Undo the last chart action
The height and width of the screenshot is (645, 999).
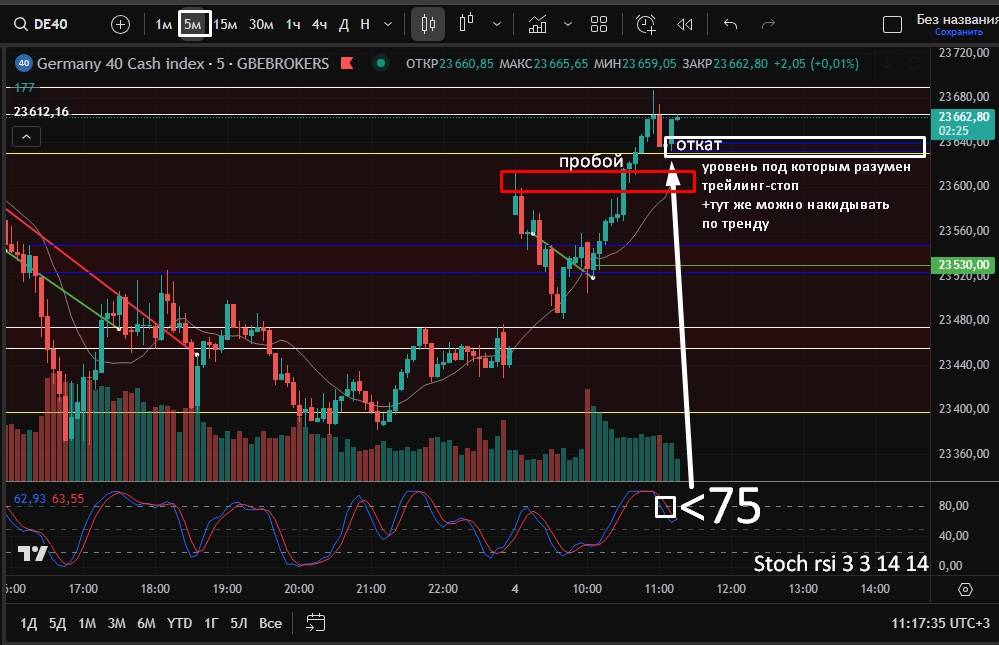(730, 24)
